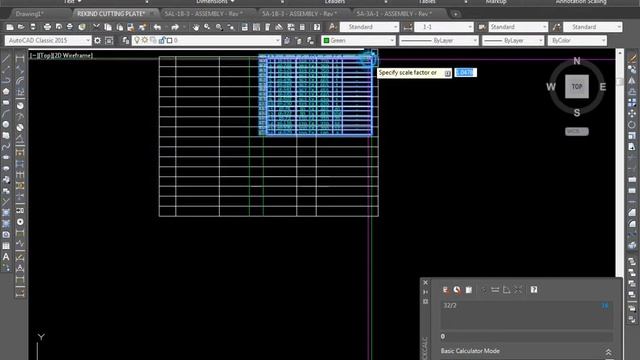This screenshot has height=360, width=640.
Task: Switch to the SAL-1B-3 - ASSEMBLY tab
Action: [x=203, y=14]
